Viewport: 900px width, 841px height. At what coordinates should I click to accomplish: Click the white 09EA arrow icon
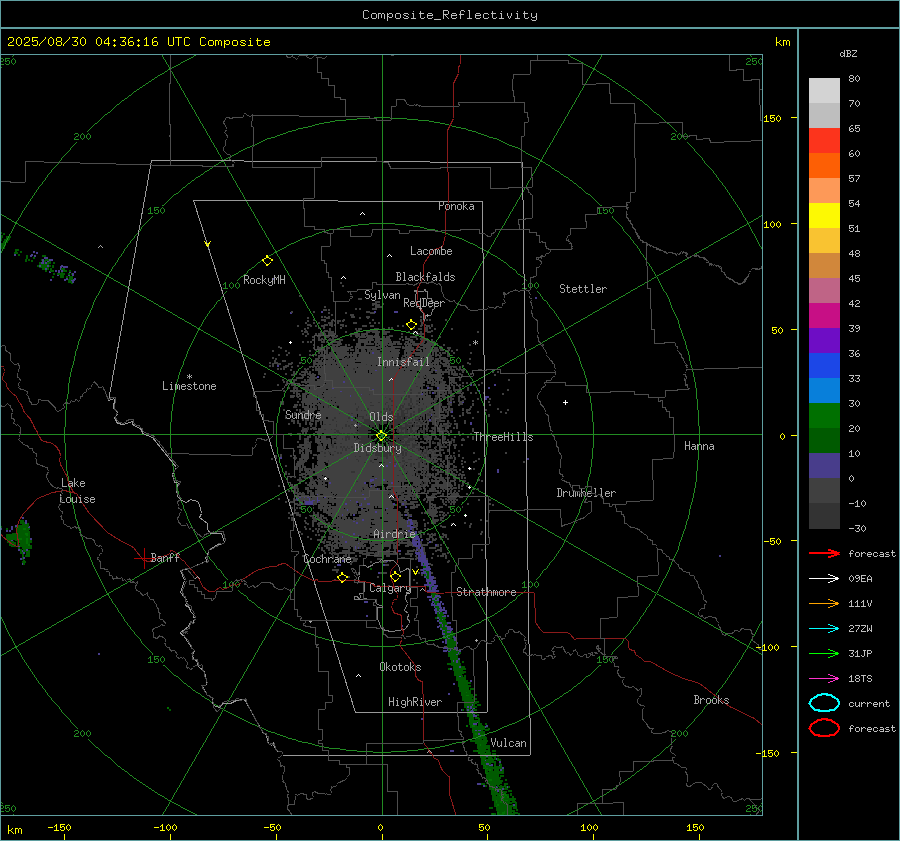[x=824, y=578]
